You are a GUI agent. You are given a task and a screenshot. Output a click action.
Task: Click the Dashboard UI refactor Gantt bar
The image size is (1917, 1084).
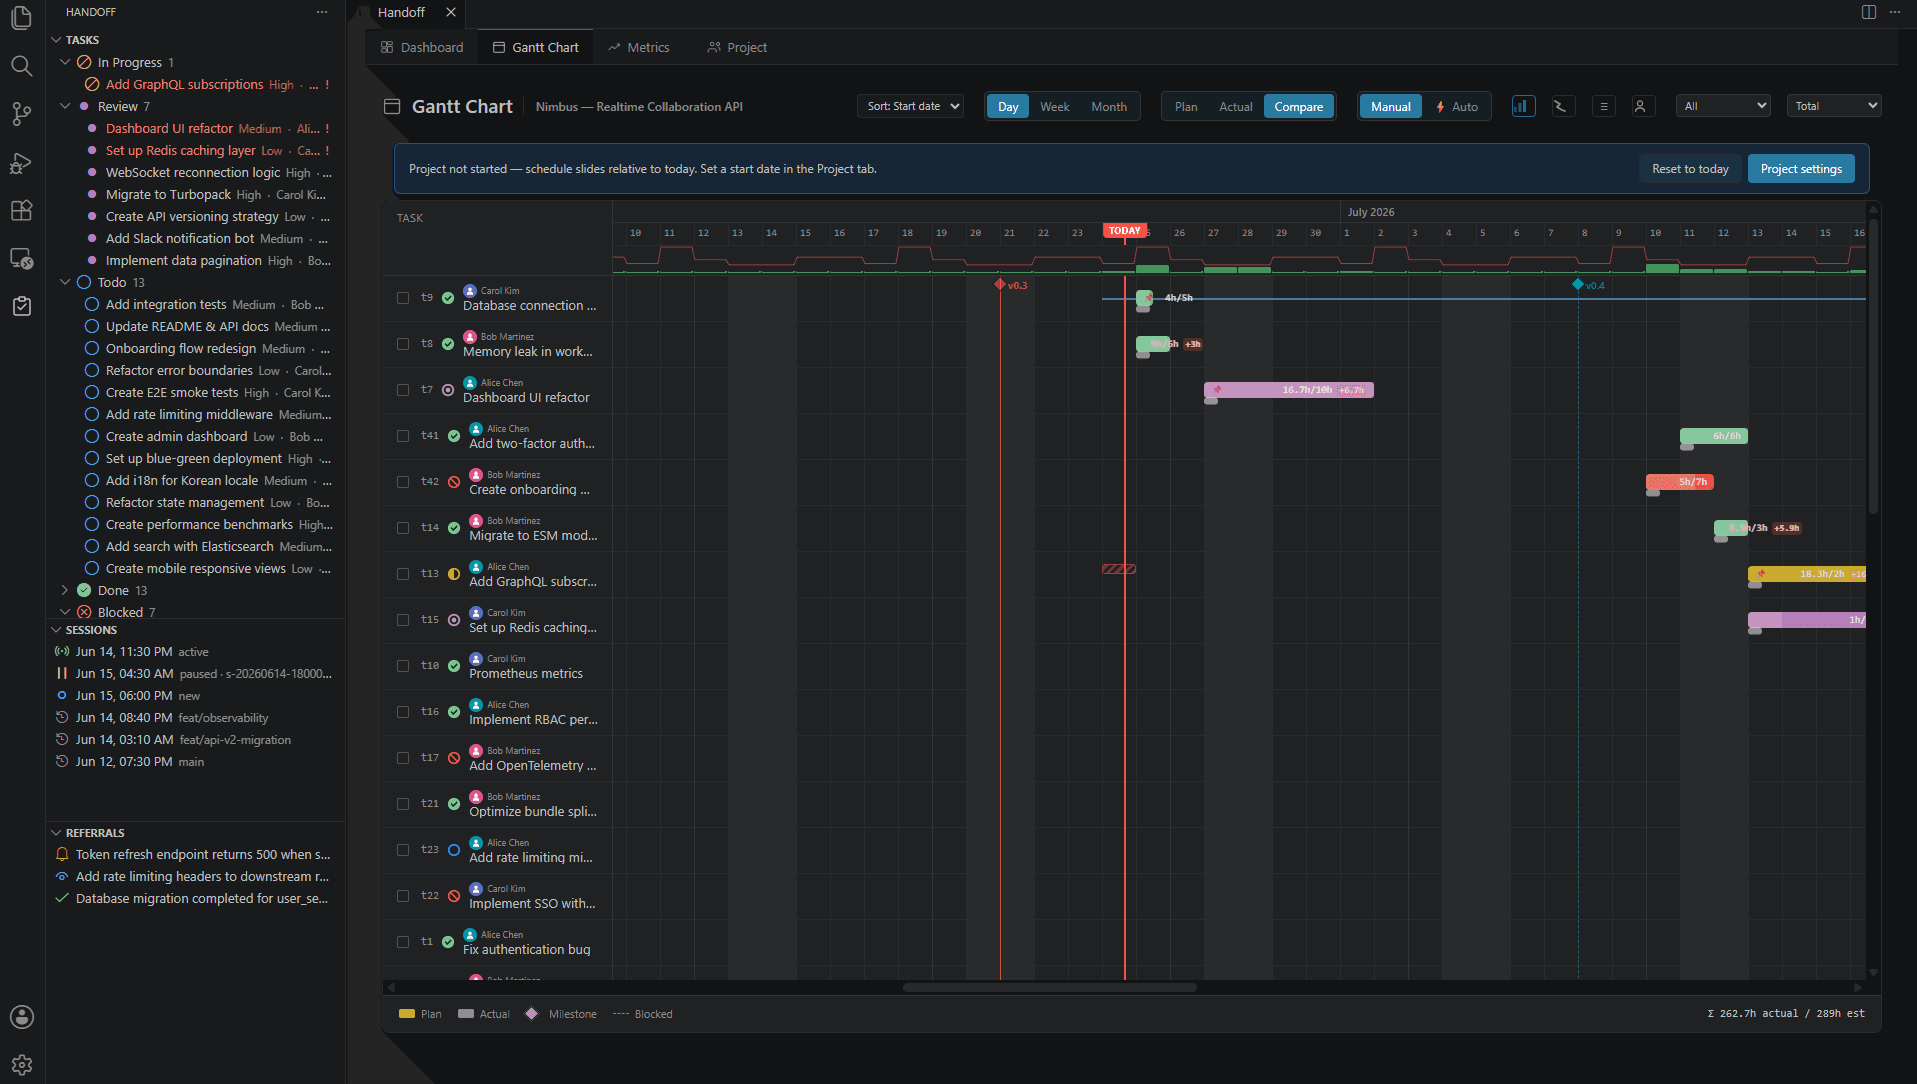point(1288,390)
